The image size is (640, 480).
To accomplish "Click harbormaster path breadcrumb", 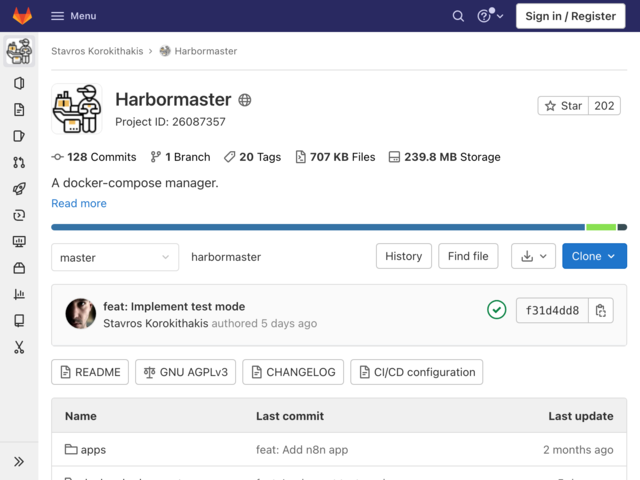I will point(226,257).
